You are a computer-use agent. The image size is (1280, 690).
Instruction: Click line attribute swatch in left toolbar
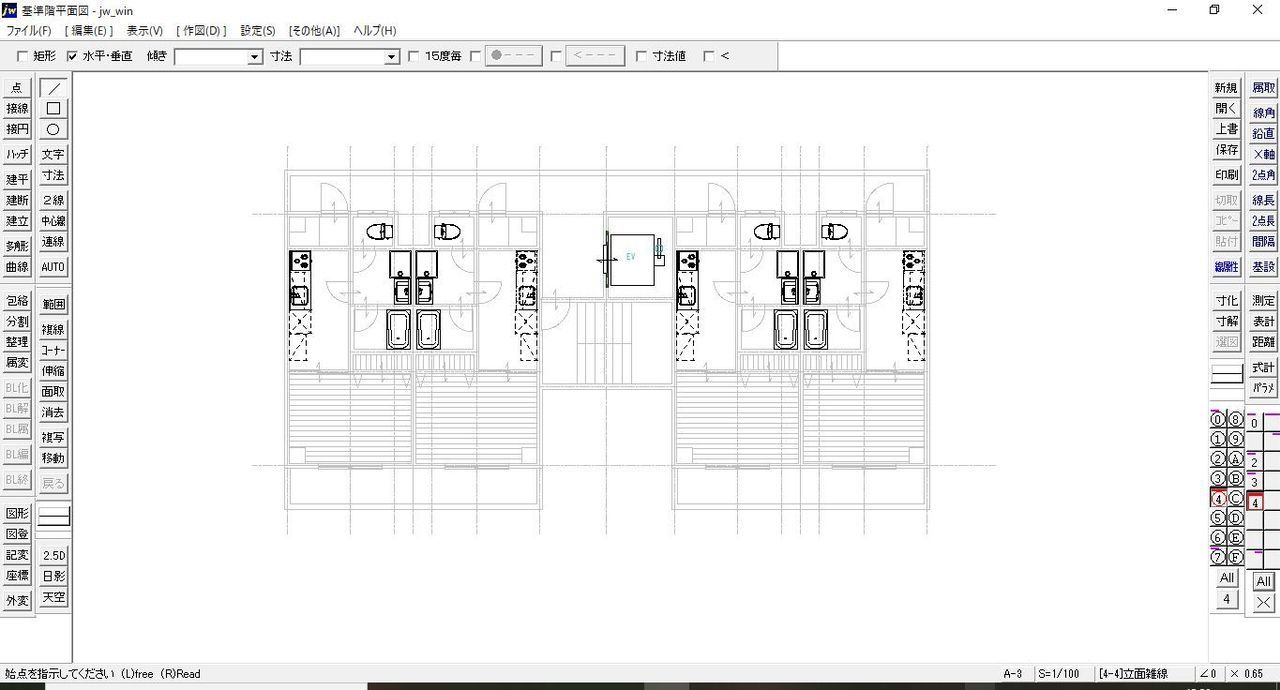pos(53,517)
